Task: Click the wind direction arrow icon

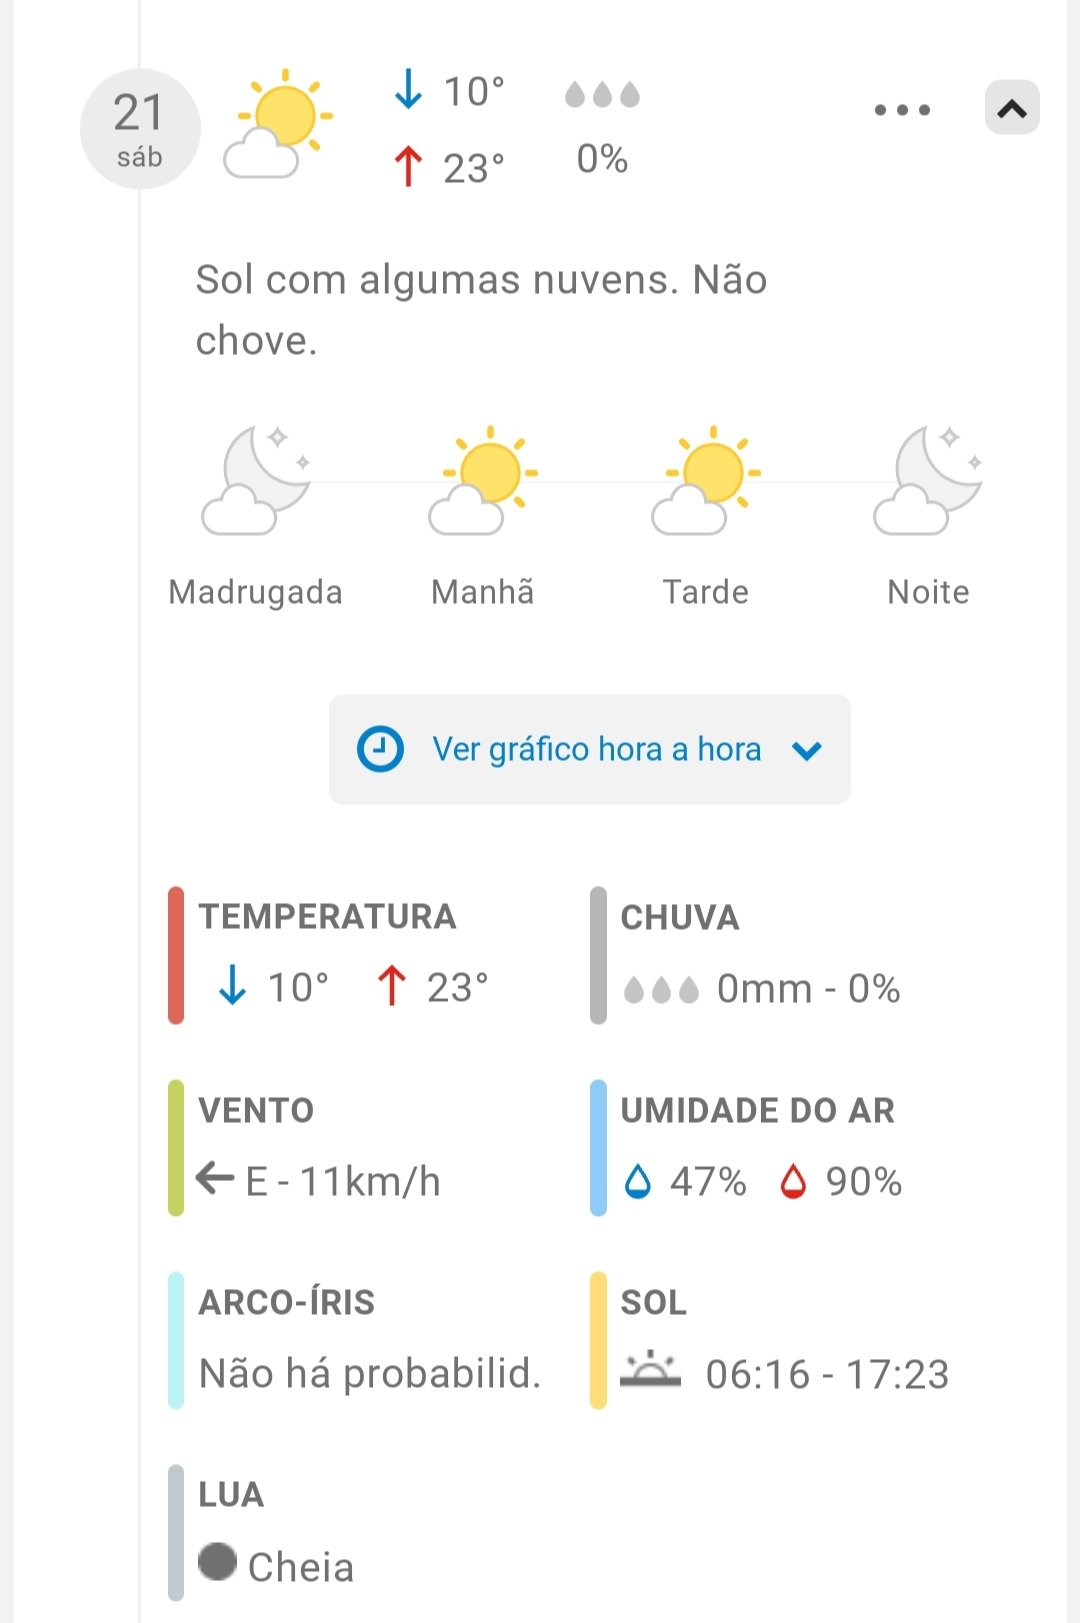Action: click(x=214, y=1178)
